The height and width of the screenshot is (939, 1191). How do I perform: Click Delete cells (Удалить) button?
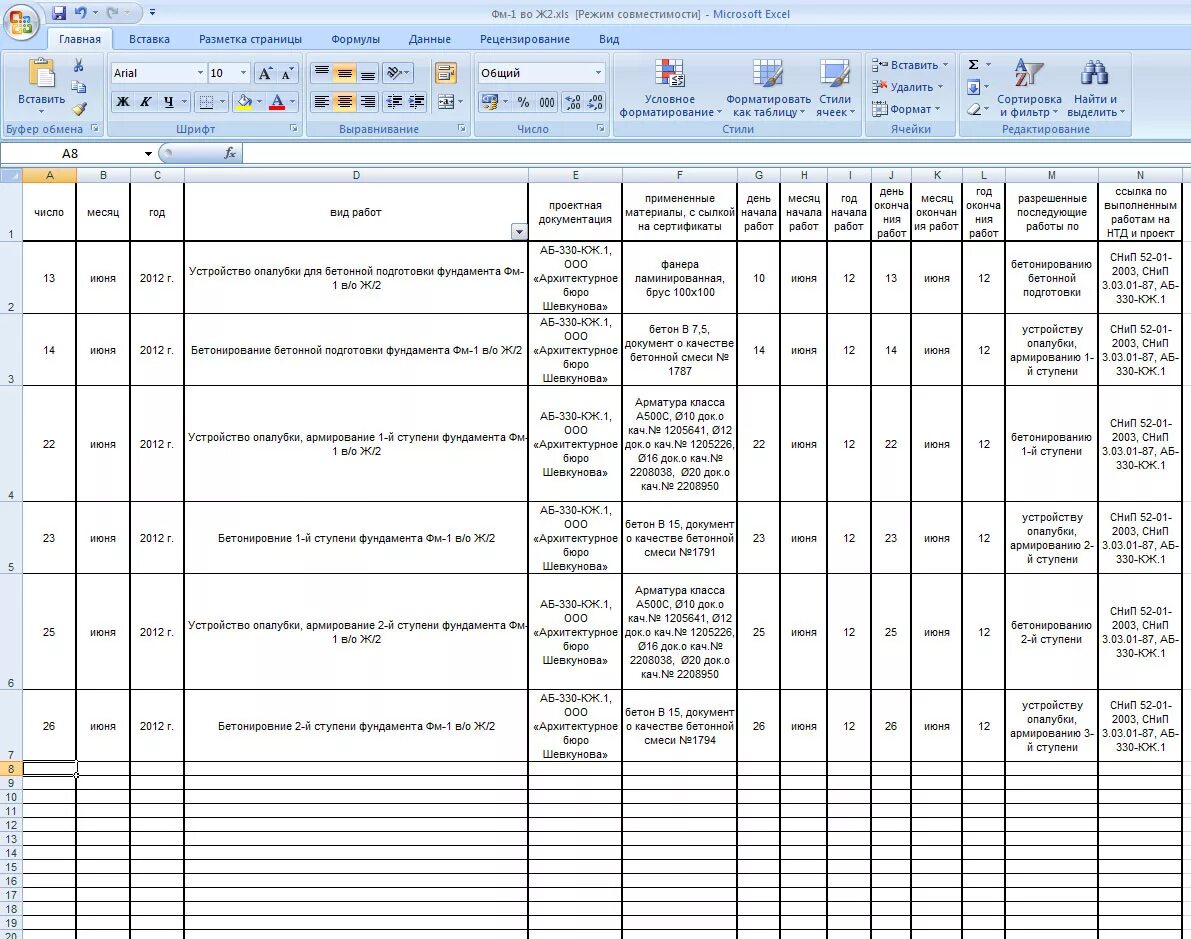click(x=908, y=87)
